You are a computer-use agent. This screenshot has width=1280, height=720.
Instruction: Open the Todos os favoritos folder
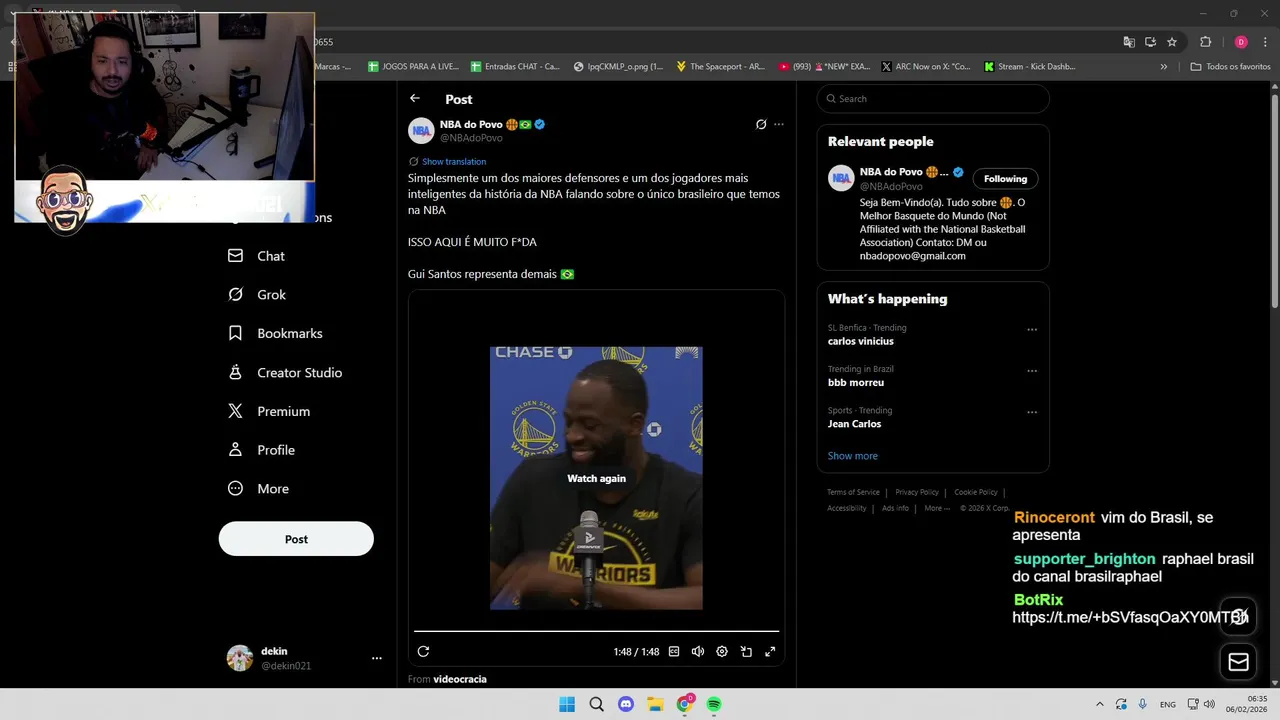[x=1230, y=66]
